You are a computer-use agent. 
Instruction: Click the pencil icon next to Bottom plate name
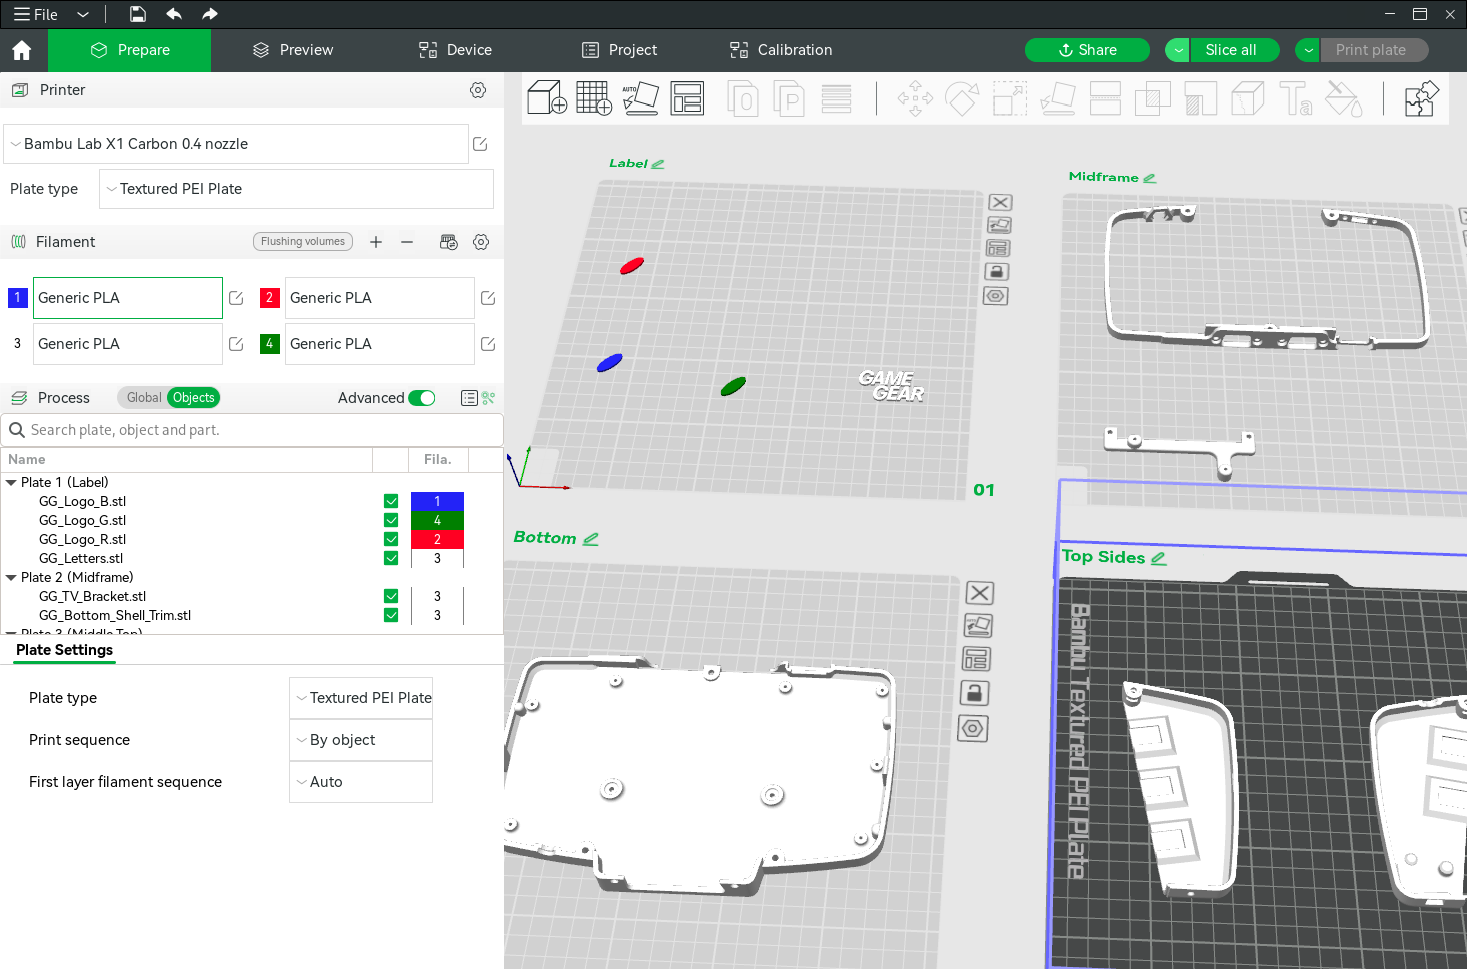coord(591,539)
